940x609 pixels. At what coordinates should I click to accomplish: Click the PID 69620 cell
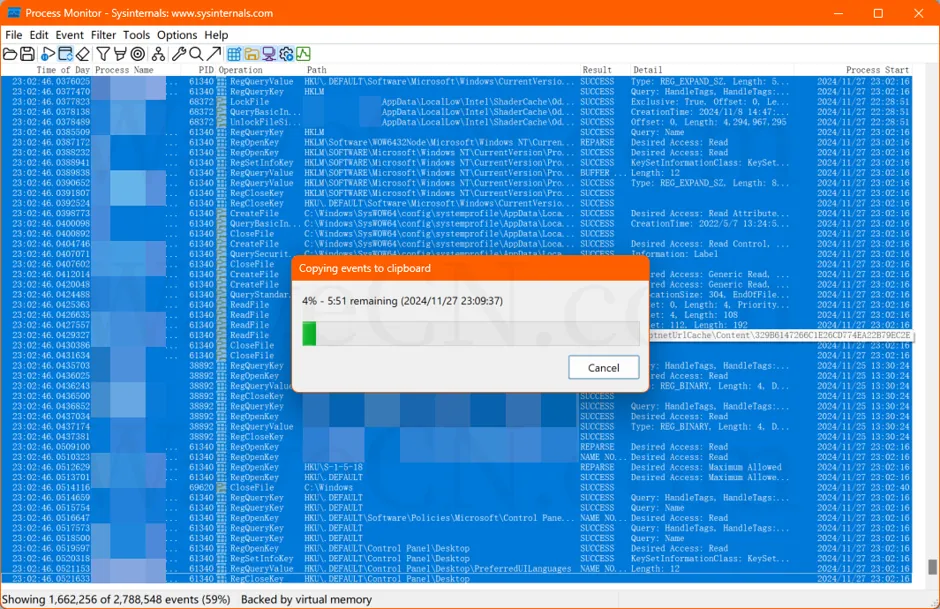coord(201,487)
